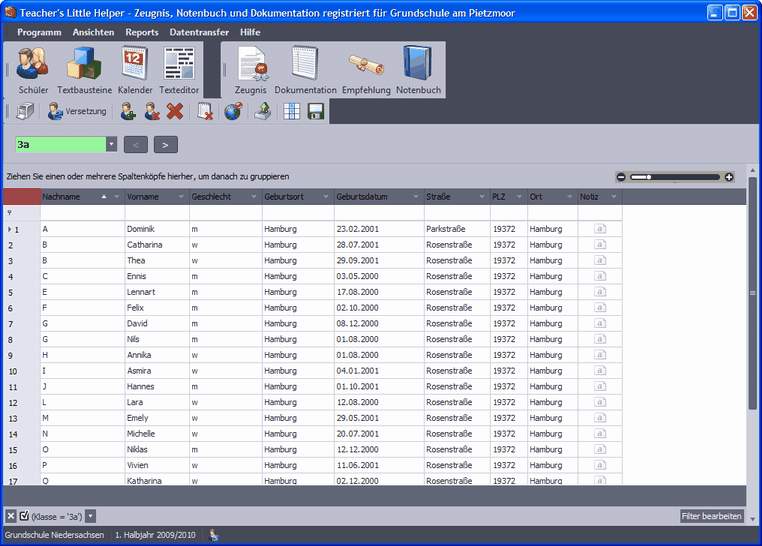Click the floppy disk save icon
762x546 pixels.
click(x=315, y=111)
